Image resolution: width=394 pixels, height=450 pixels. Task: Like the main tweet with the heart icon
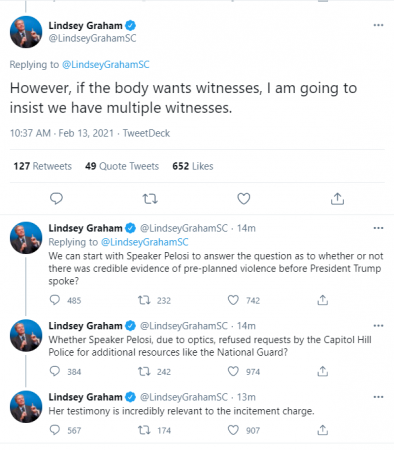pyautogui.click(x=244, y=199)
